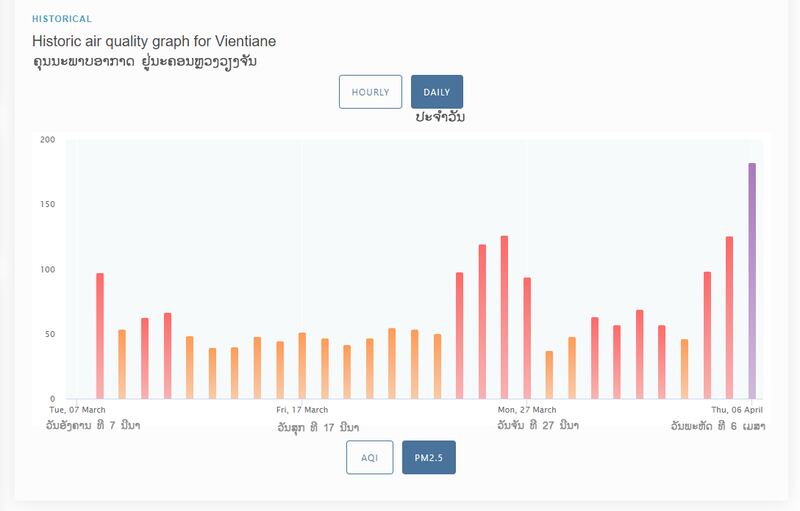This screenshot has height=511, width=800.
Task: Switch the graph to HOURLY view
Action: [370, 92]
